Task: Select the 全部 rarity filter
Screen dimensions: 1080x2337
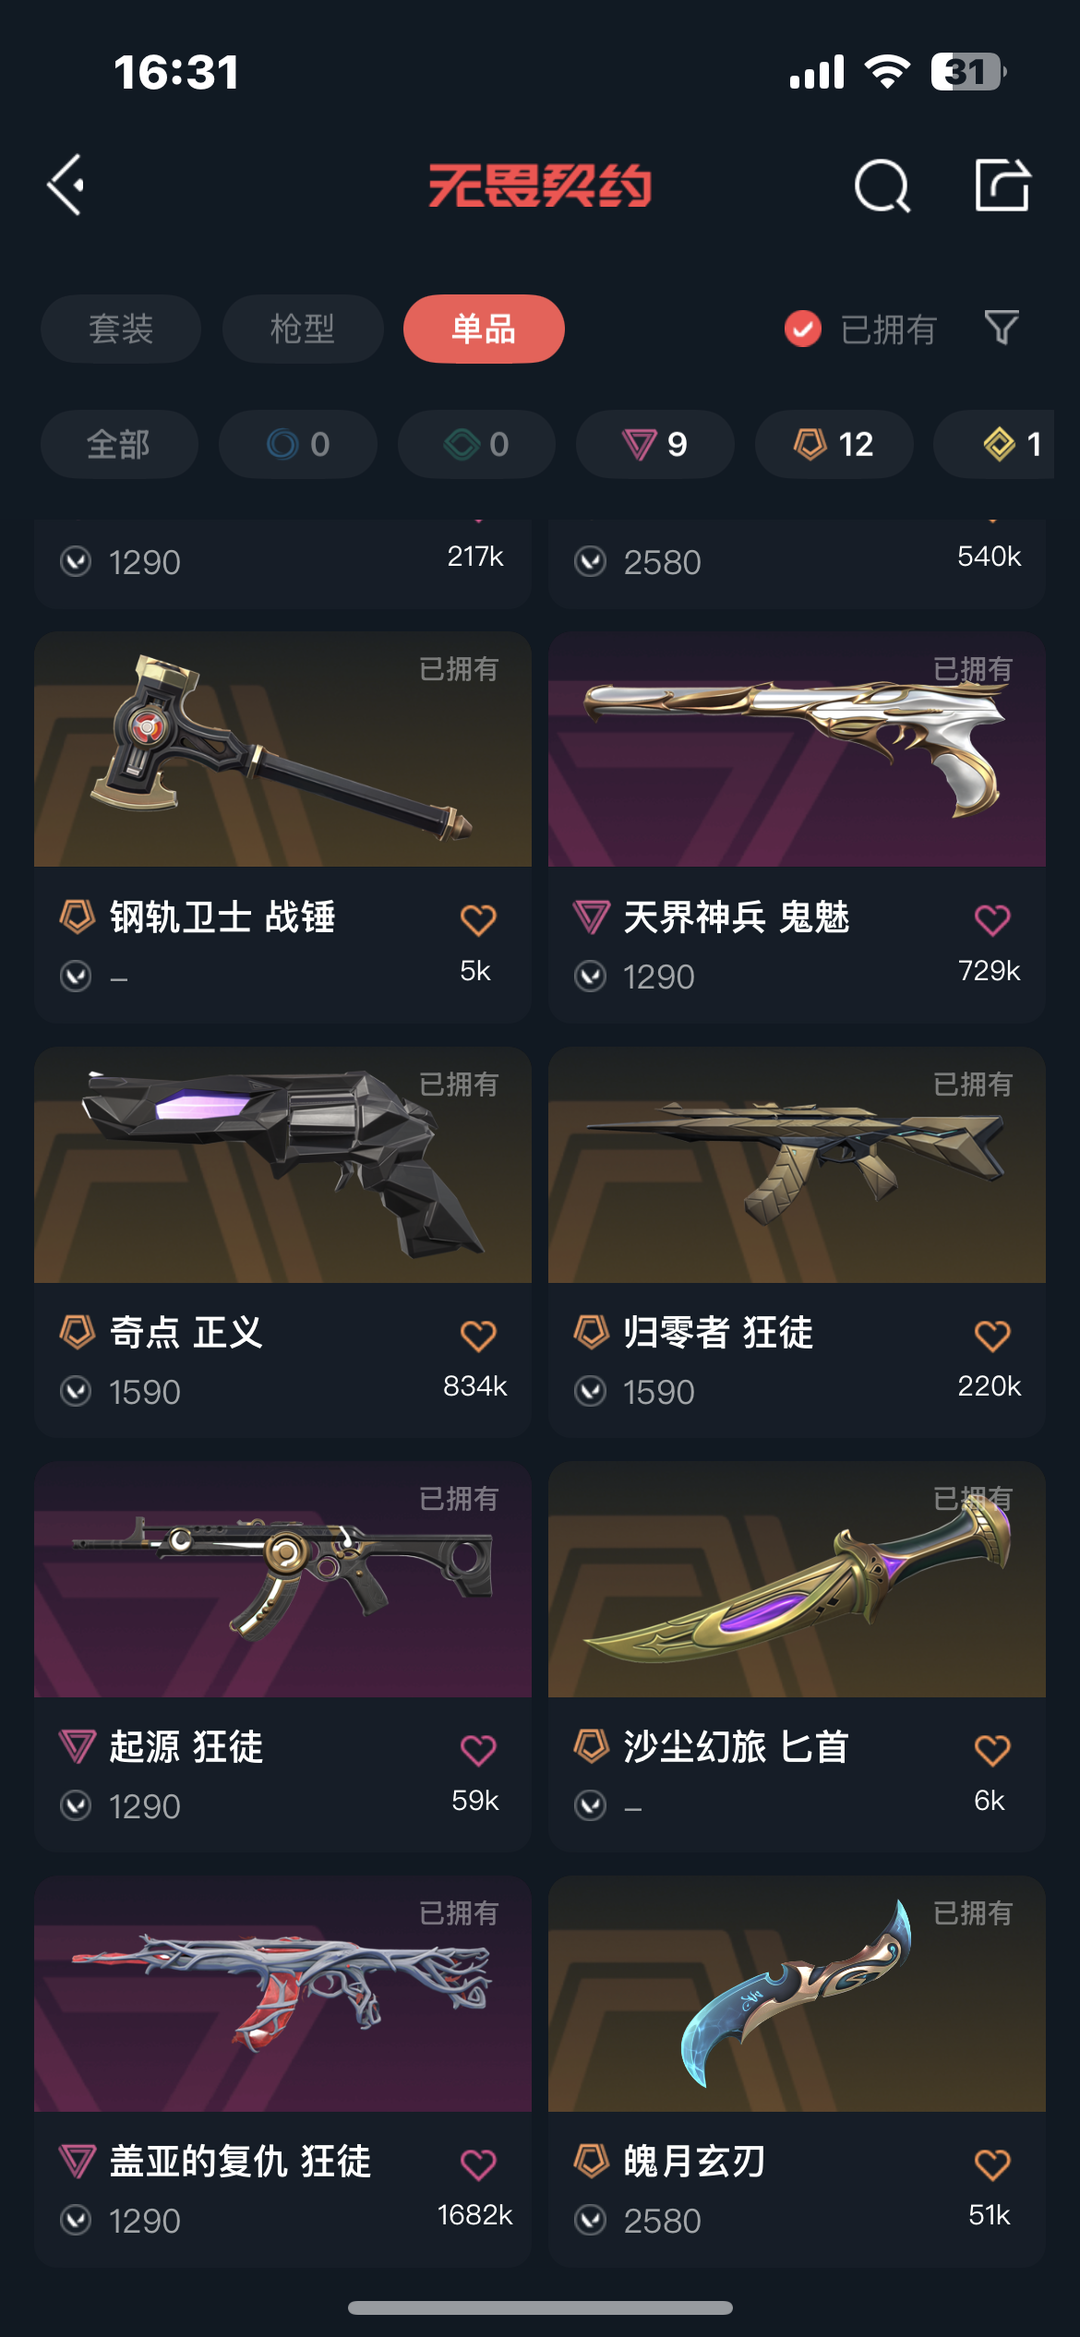Action: coord(119,444)
